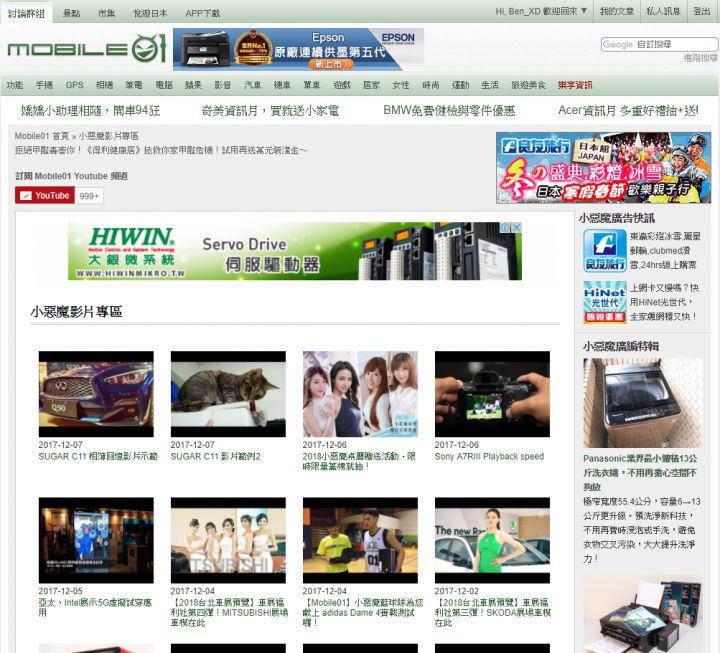720x653 pixels.
Task: Open the MITSUBISHI展場 video thumbnail
Action: point(228,540)
